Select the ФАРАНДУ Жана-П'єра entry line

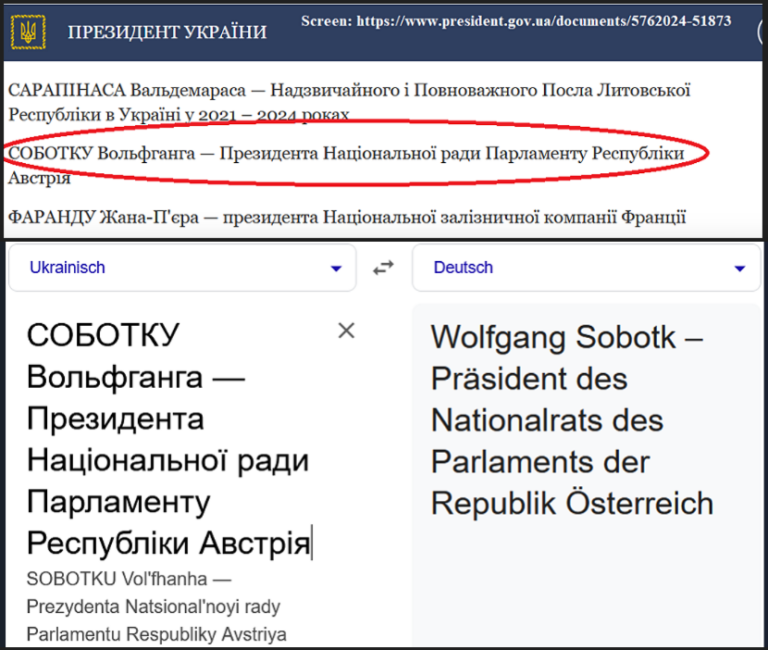[x=346, y=216]
